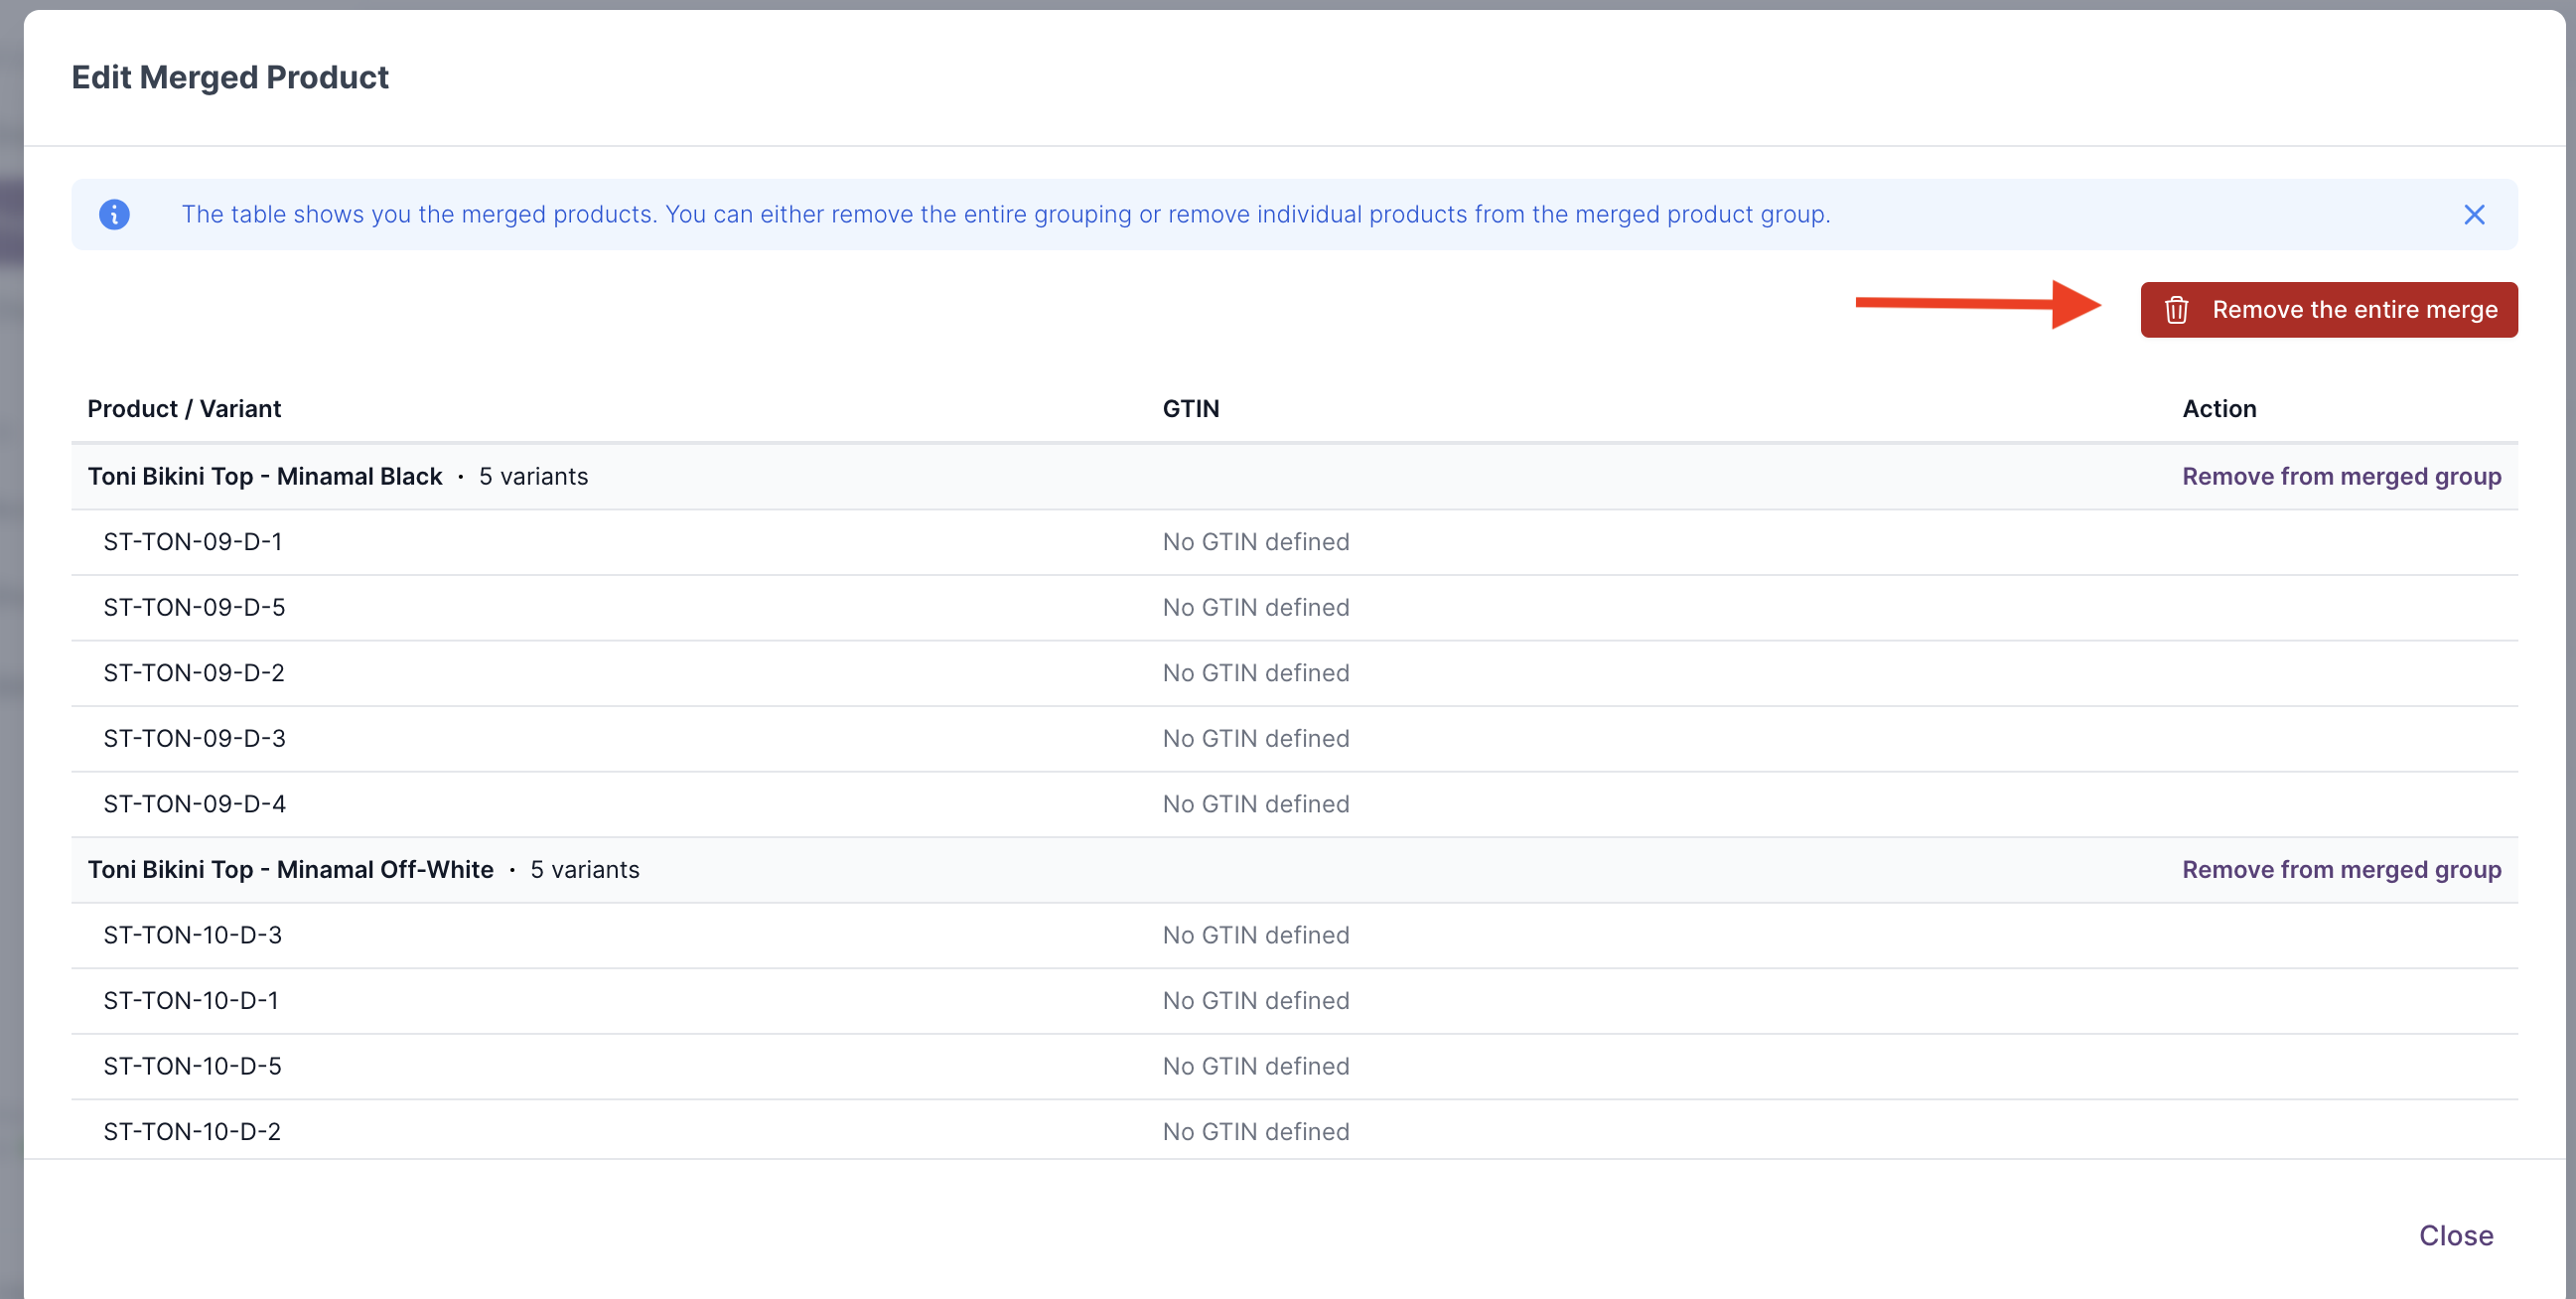Image resolution: width=2576 pixels, height=1299 pixels.
Task: Click Toni Bikini Top - Minamal Black row
Action: [1294, 476]
